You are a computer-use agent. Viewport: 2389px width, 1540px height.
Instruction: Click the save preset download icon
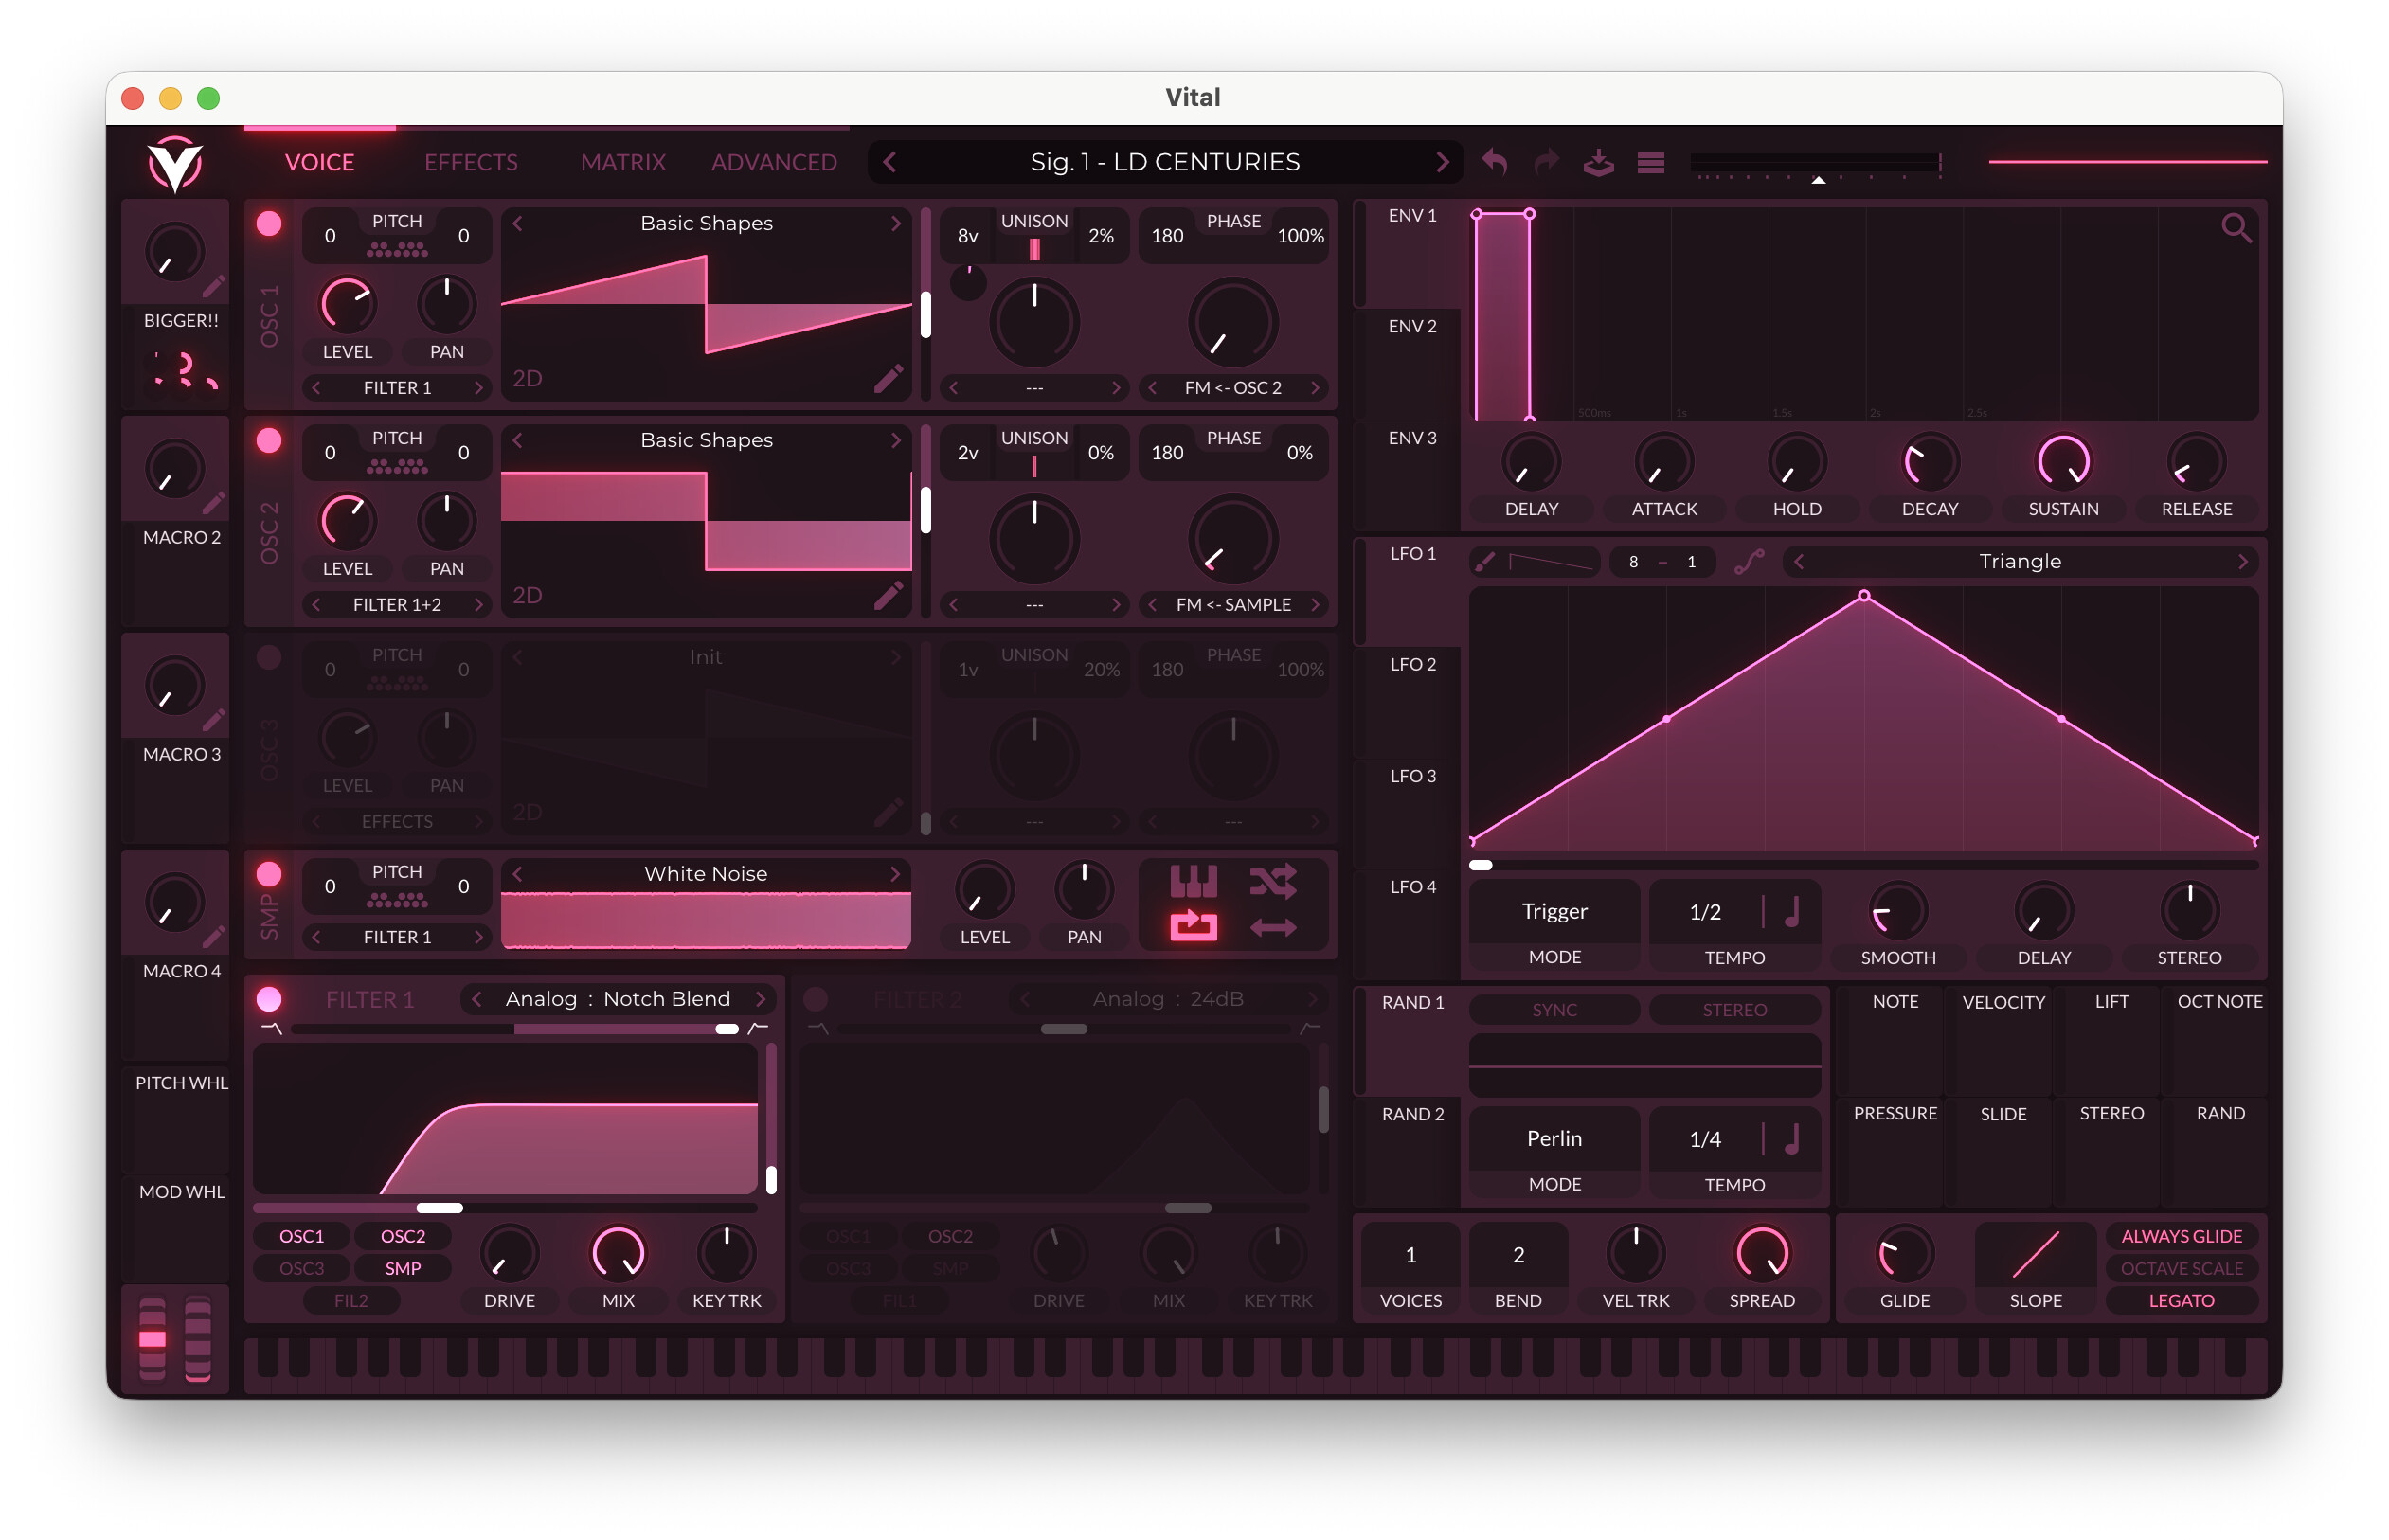[x=1598, y=162]
